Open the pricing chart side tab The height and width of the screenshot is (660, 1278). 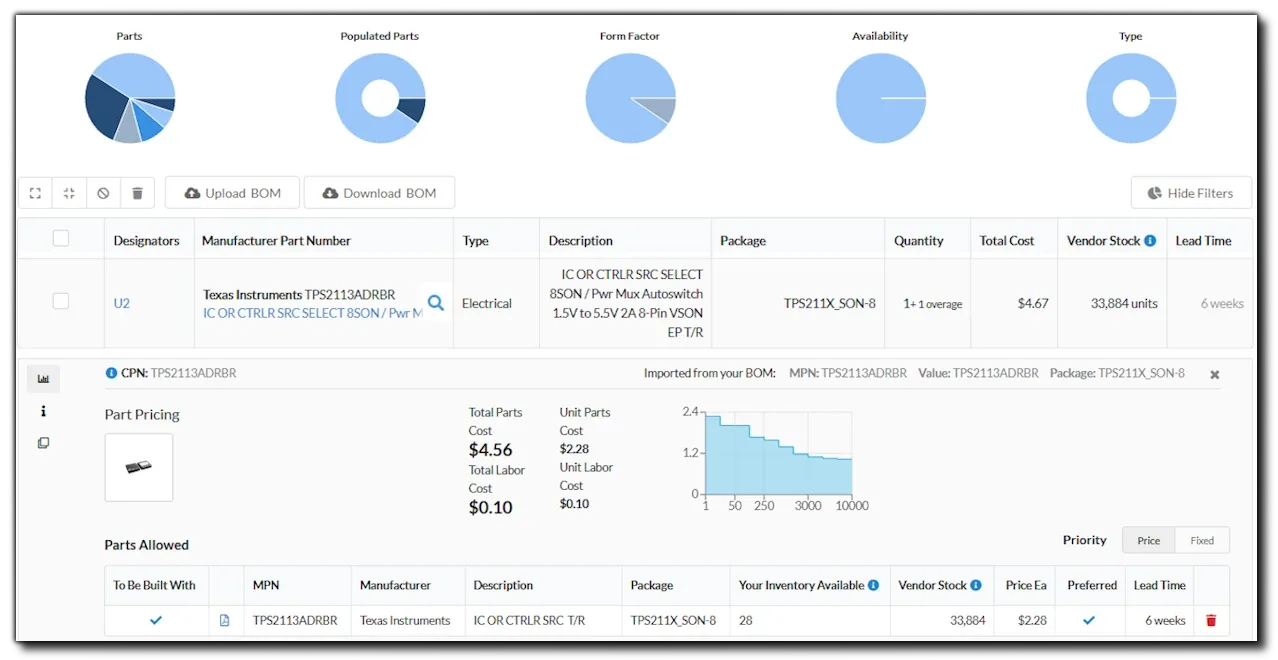[43, 379]
